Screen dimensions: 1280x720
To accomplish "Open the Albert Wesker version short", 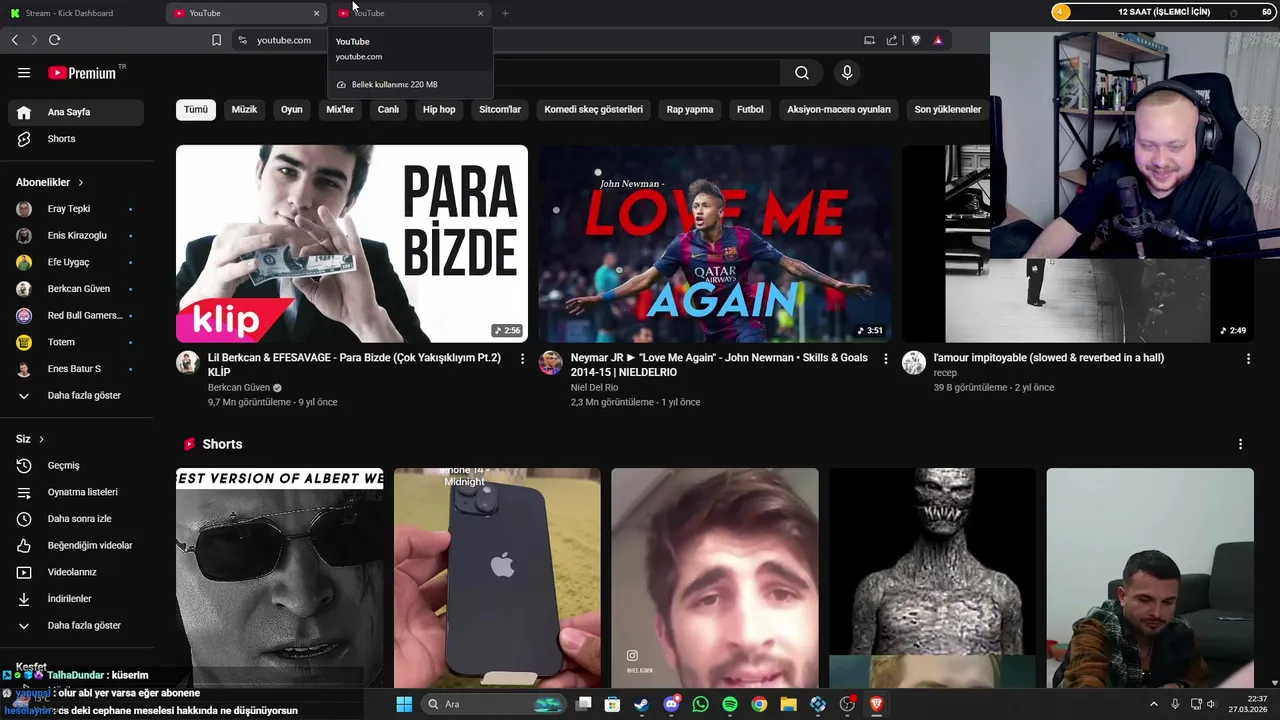I will [280, 578].
